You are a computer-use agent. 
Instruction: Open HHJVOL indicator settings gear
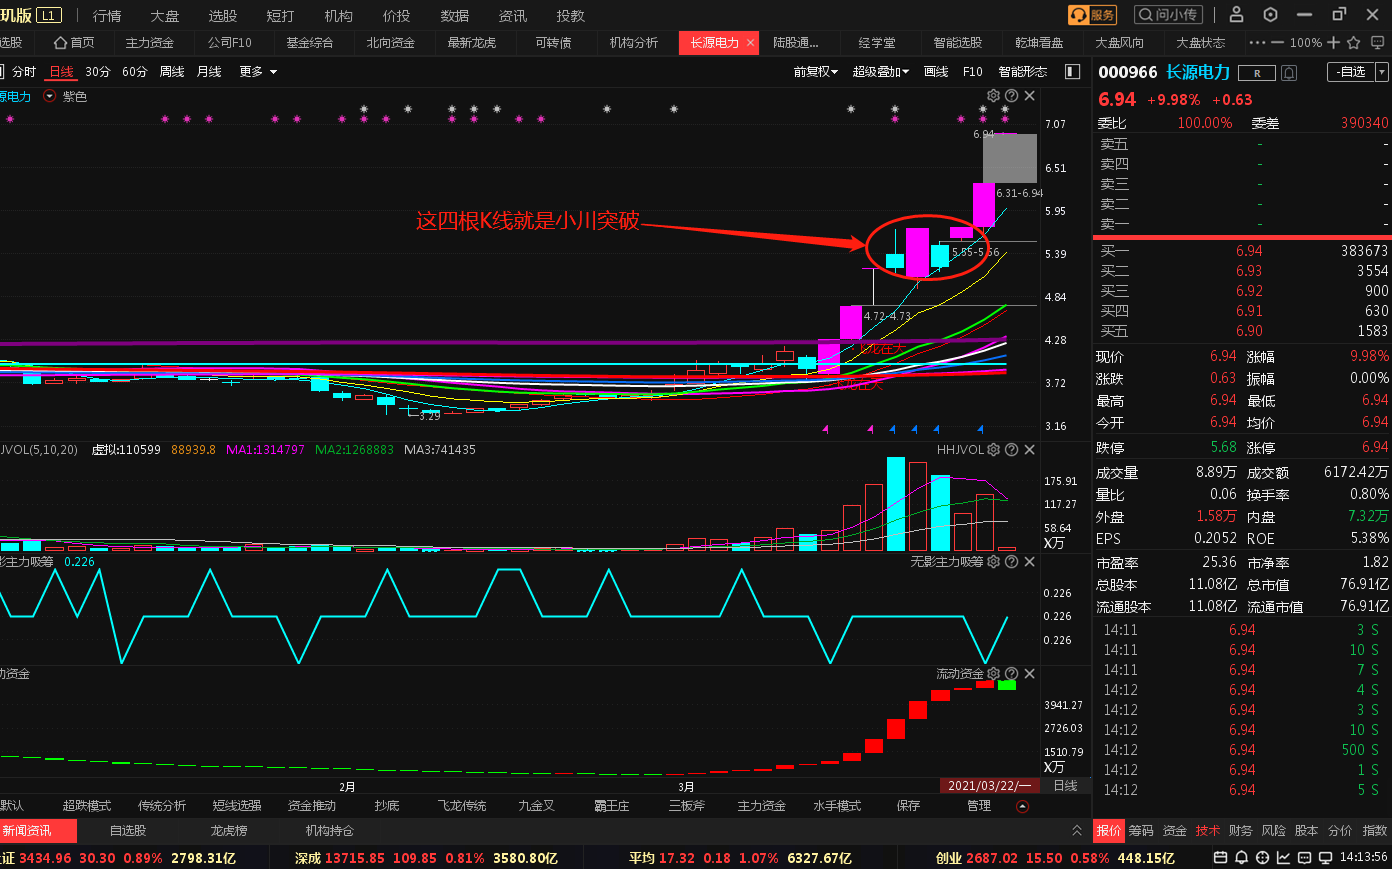[x=993, y=450]
